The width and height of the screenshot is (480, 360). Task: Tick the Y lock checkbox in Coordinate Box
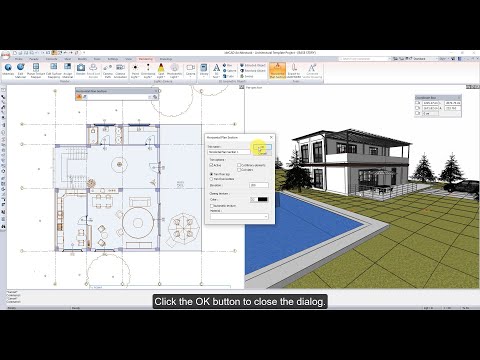point(418,108)
